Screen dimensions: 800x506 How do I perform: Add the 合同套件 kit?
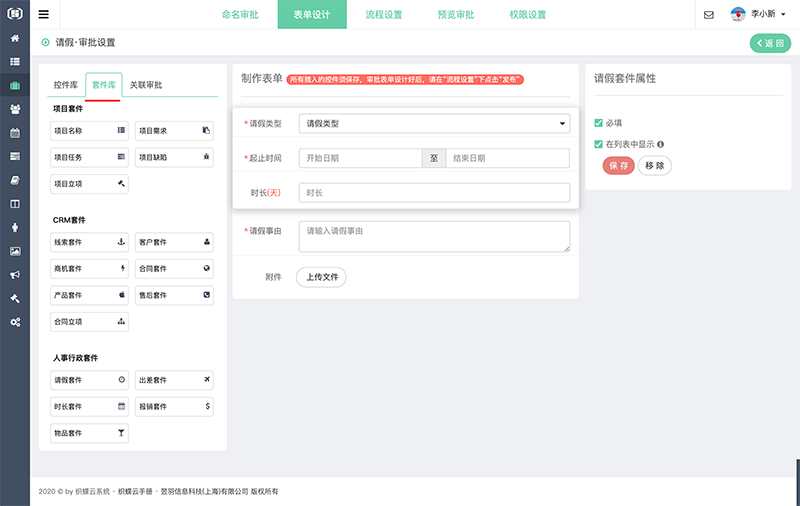pyautogui.click(x=174, y=268)
